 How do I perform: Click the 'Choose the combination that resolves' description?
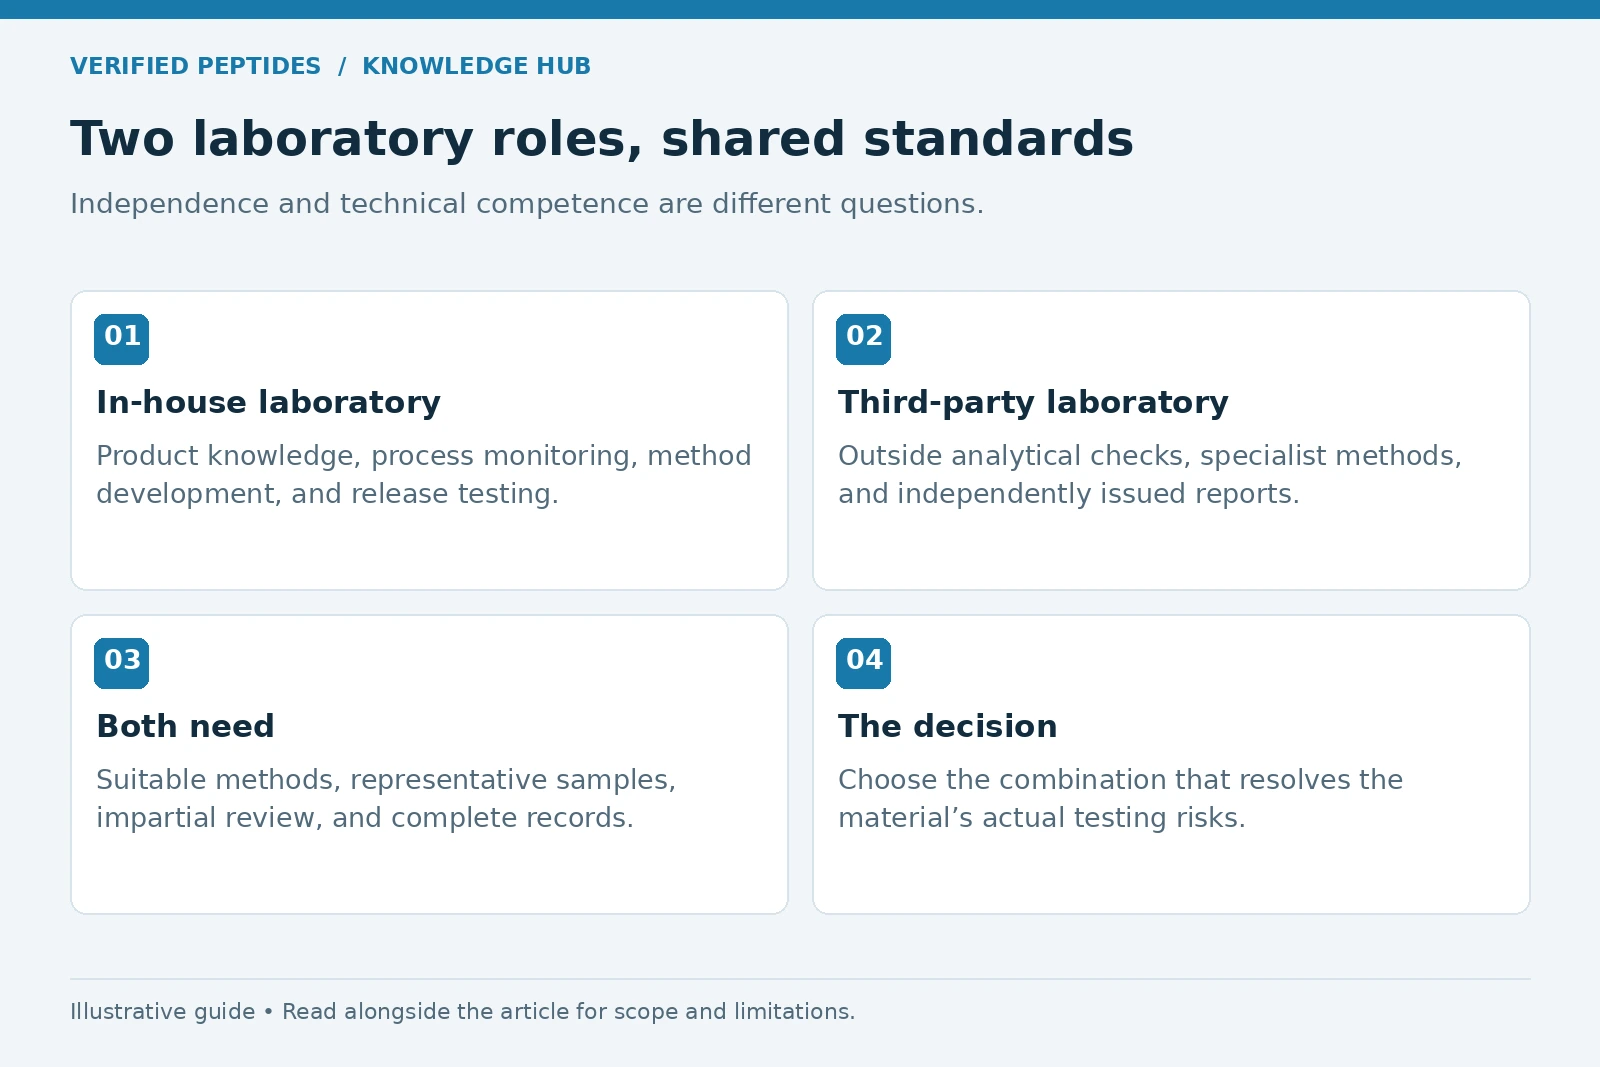point(1120,799)
